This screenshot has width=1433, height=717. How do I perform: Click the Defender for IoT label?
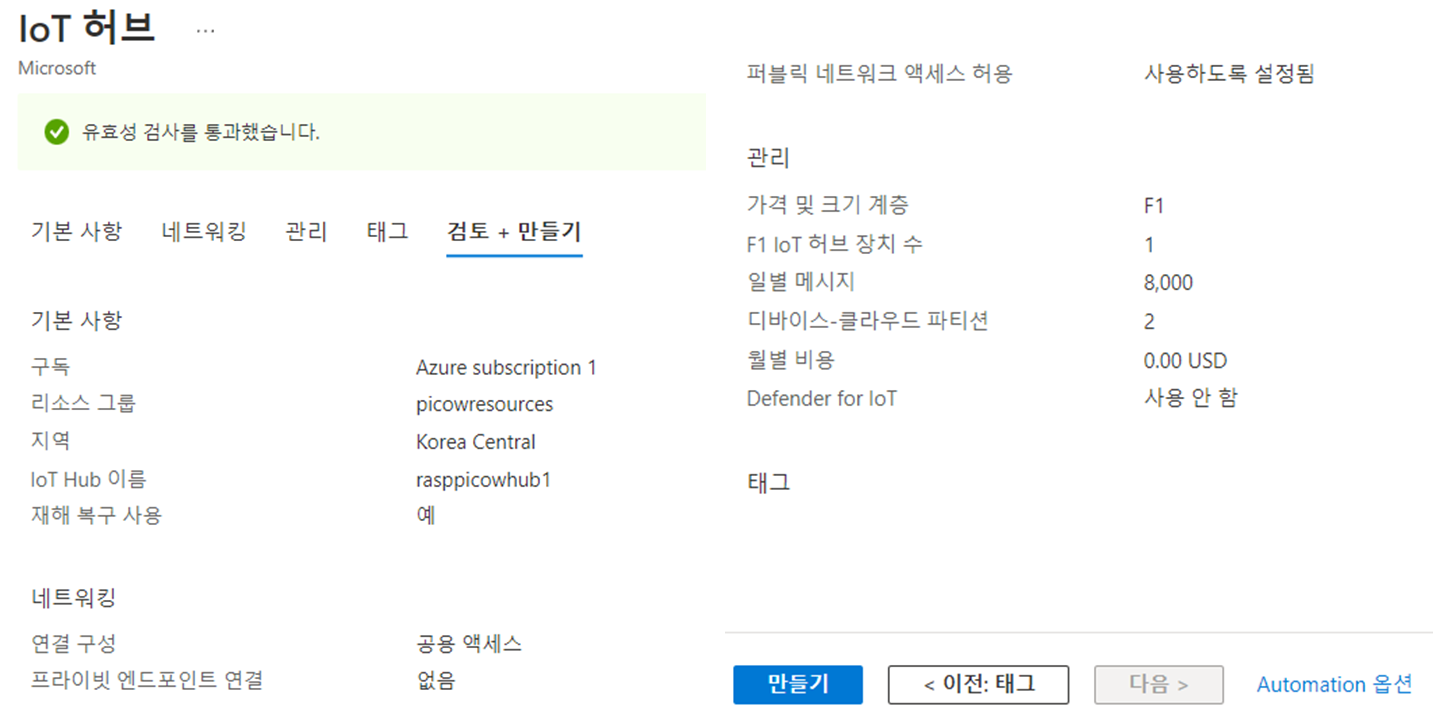(x=822, y=399)
